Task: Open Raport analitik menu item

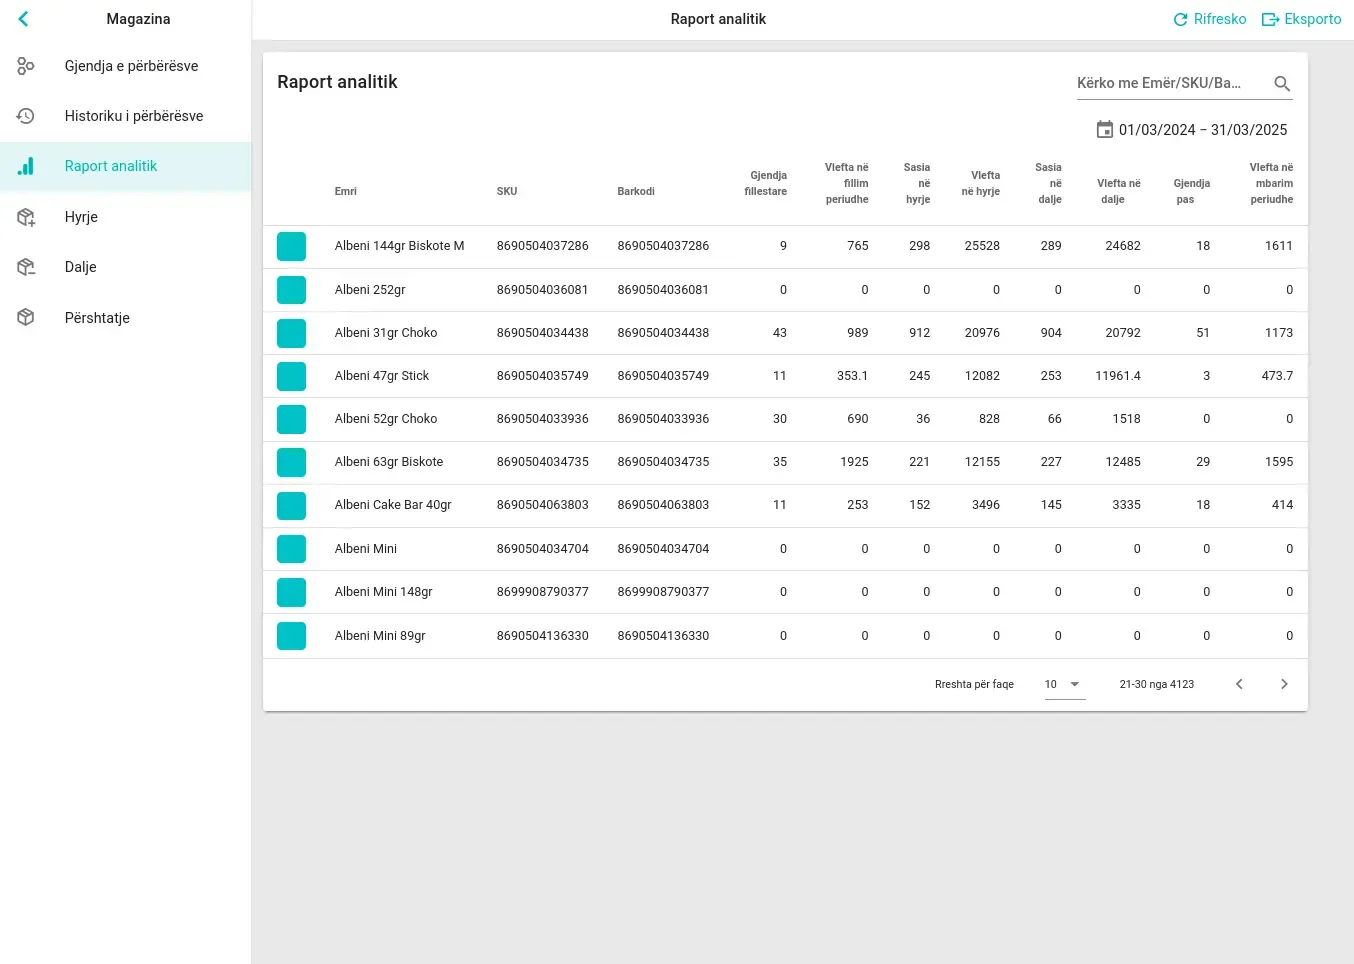Action: click(x=111, y=166)
